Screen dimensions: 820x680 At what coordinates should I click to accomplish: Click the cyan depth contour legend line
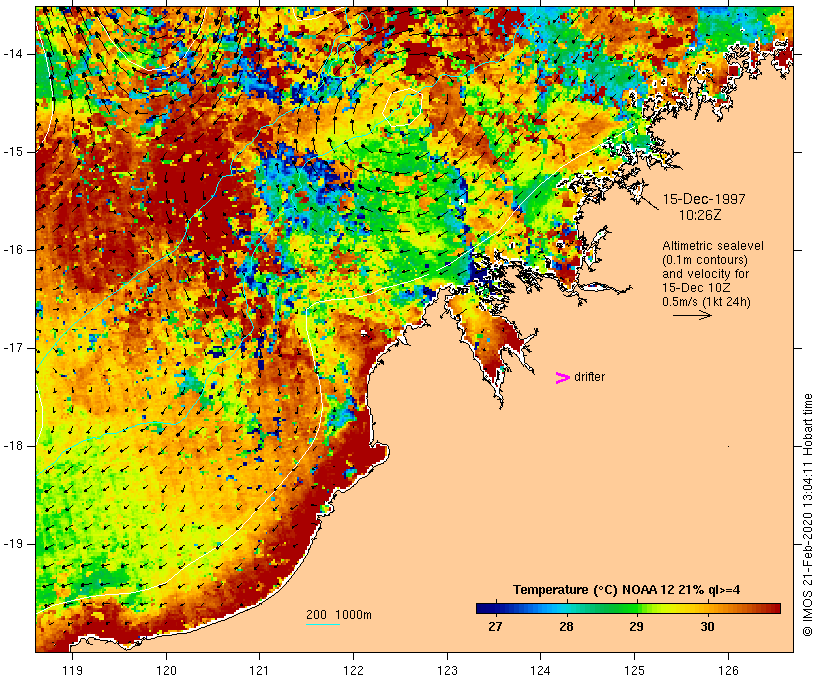coord(323,624)
